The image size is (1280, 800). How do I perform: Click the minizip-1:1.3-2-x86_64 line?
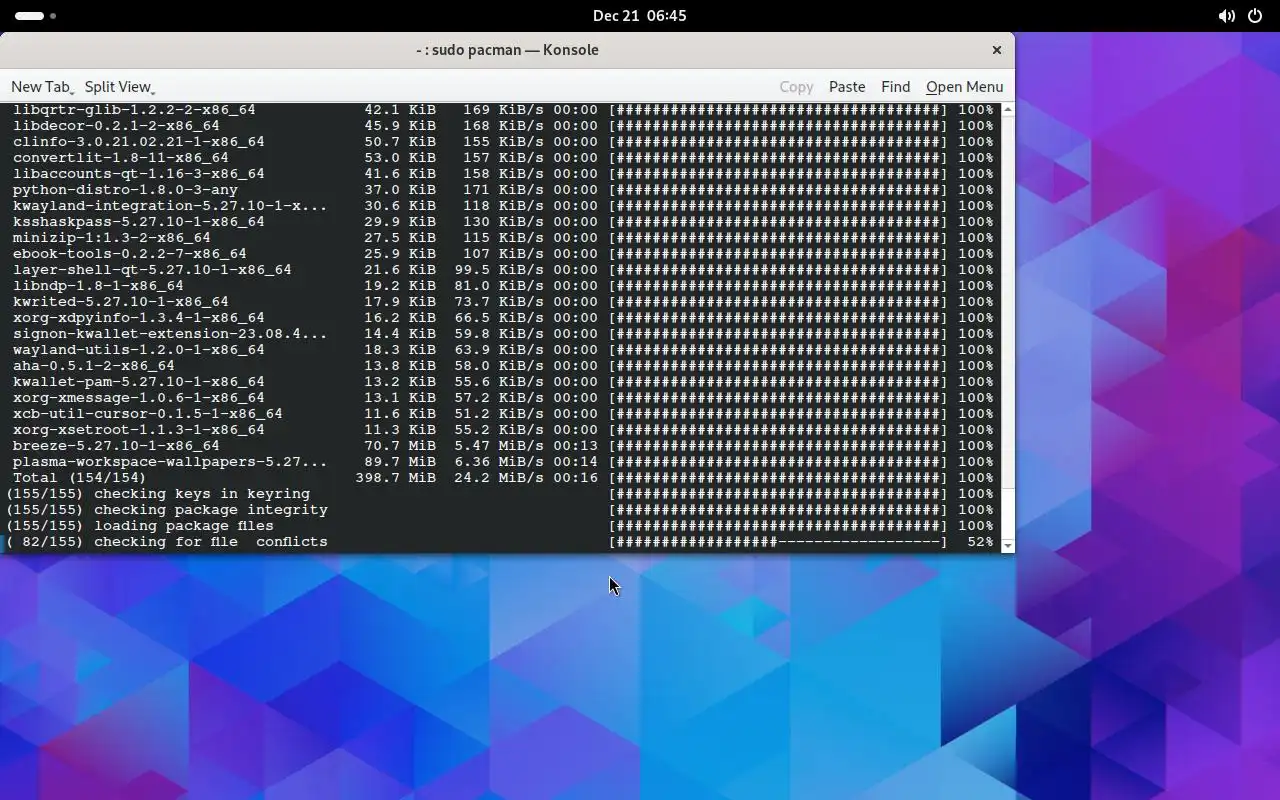coord(503,238)
